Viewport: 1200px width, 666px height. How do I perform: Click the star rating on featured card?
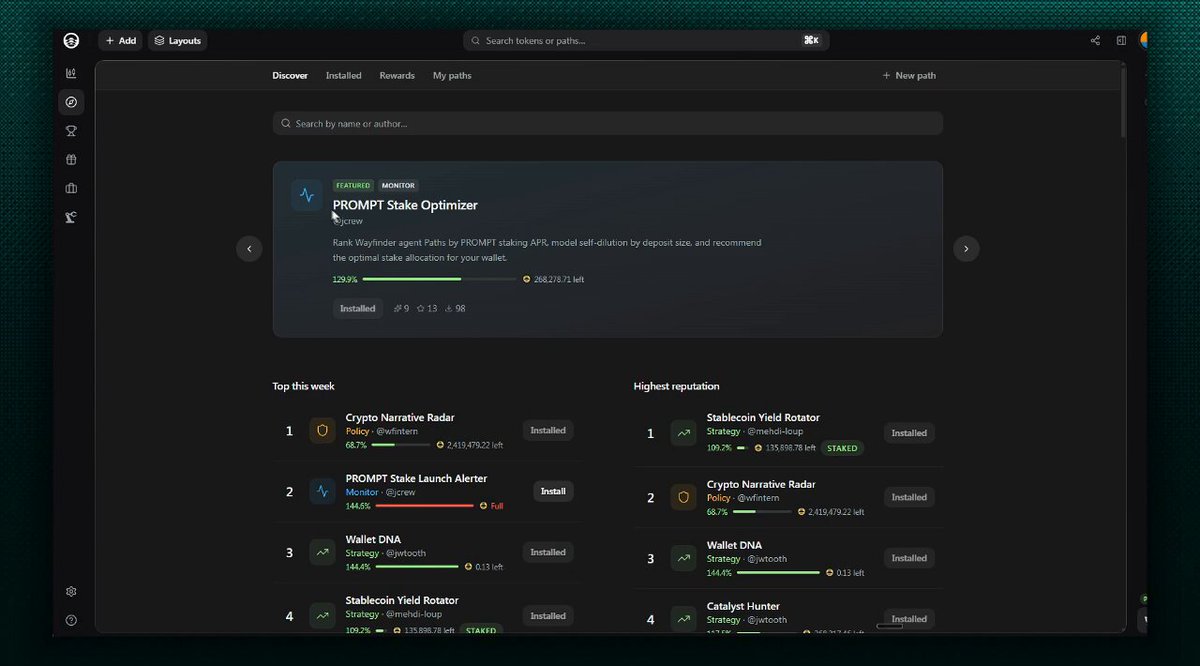[427, 309]
